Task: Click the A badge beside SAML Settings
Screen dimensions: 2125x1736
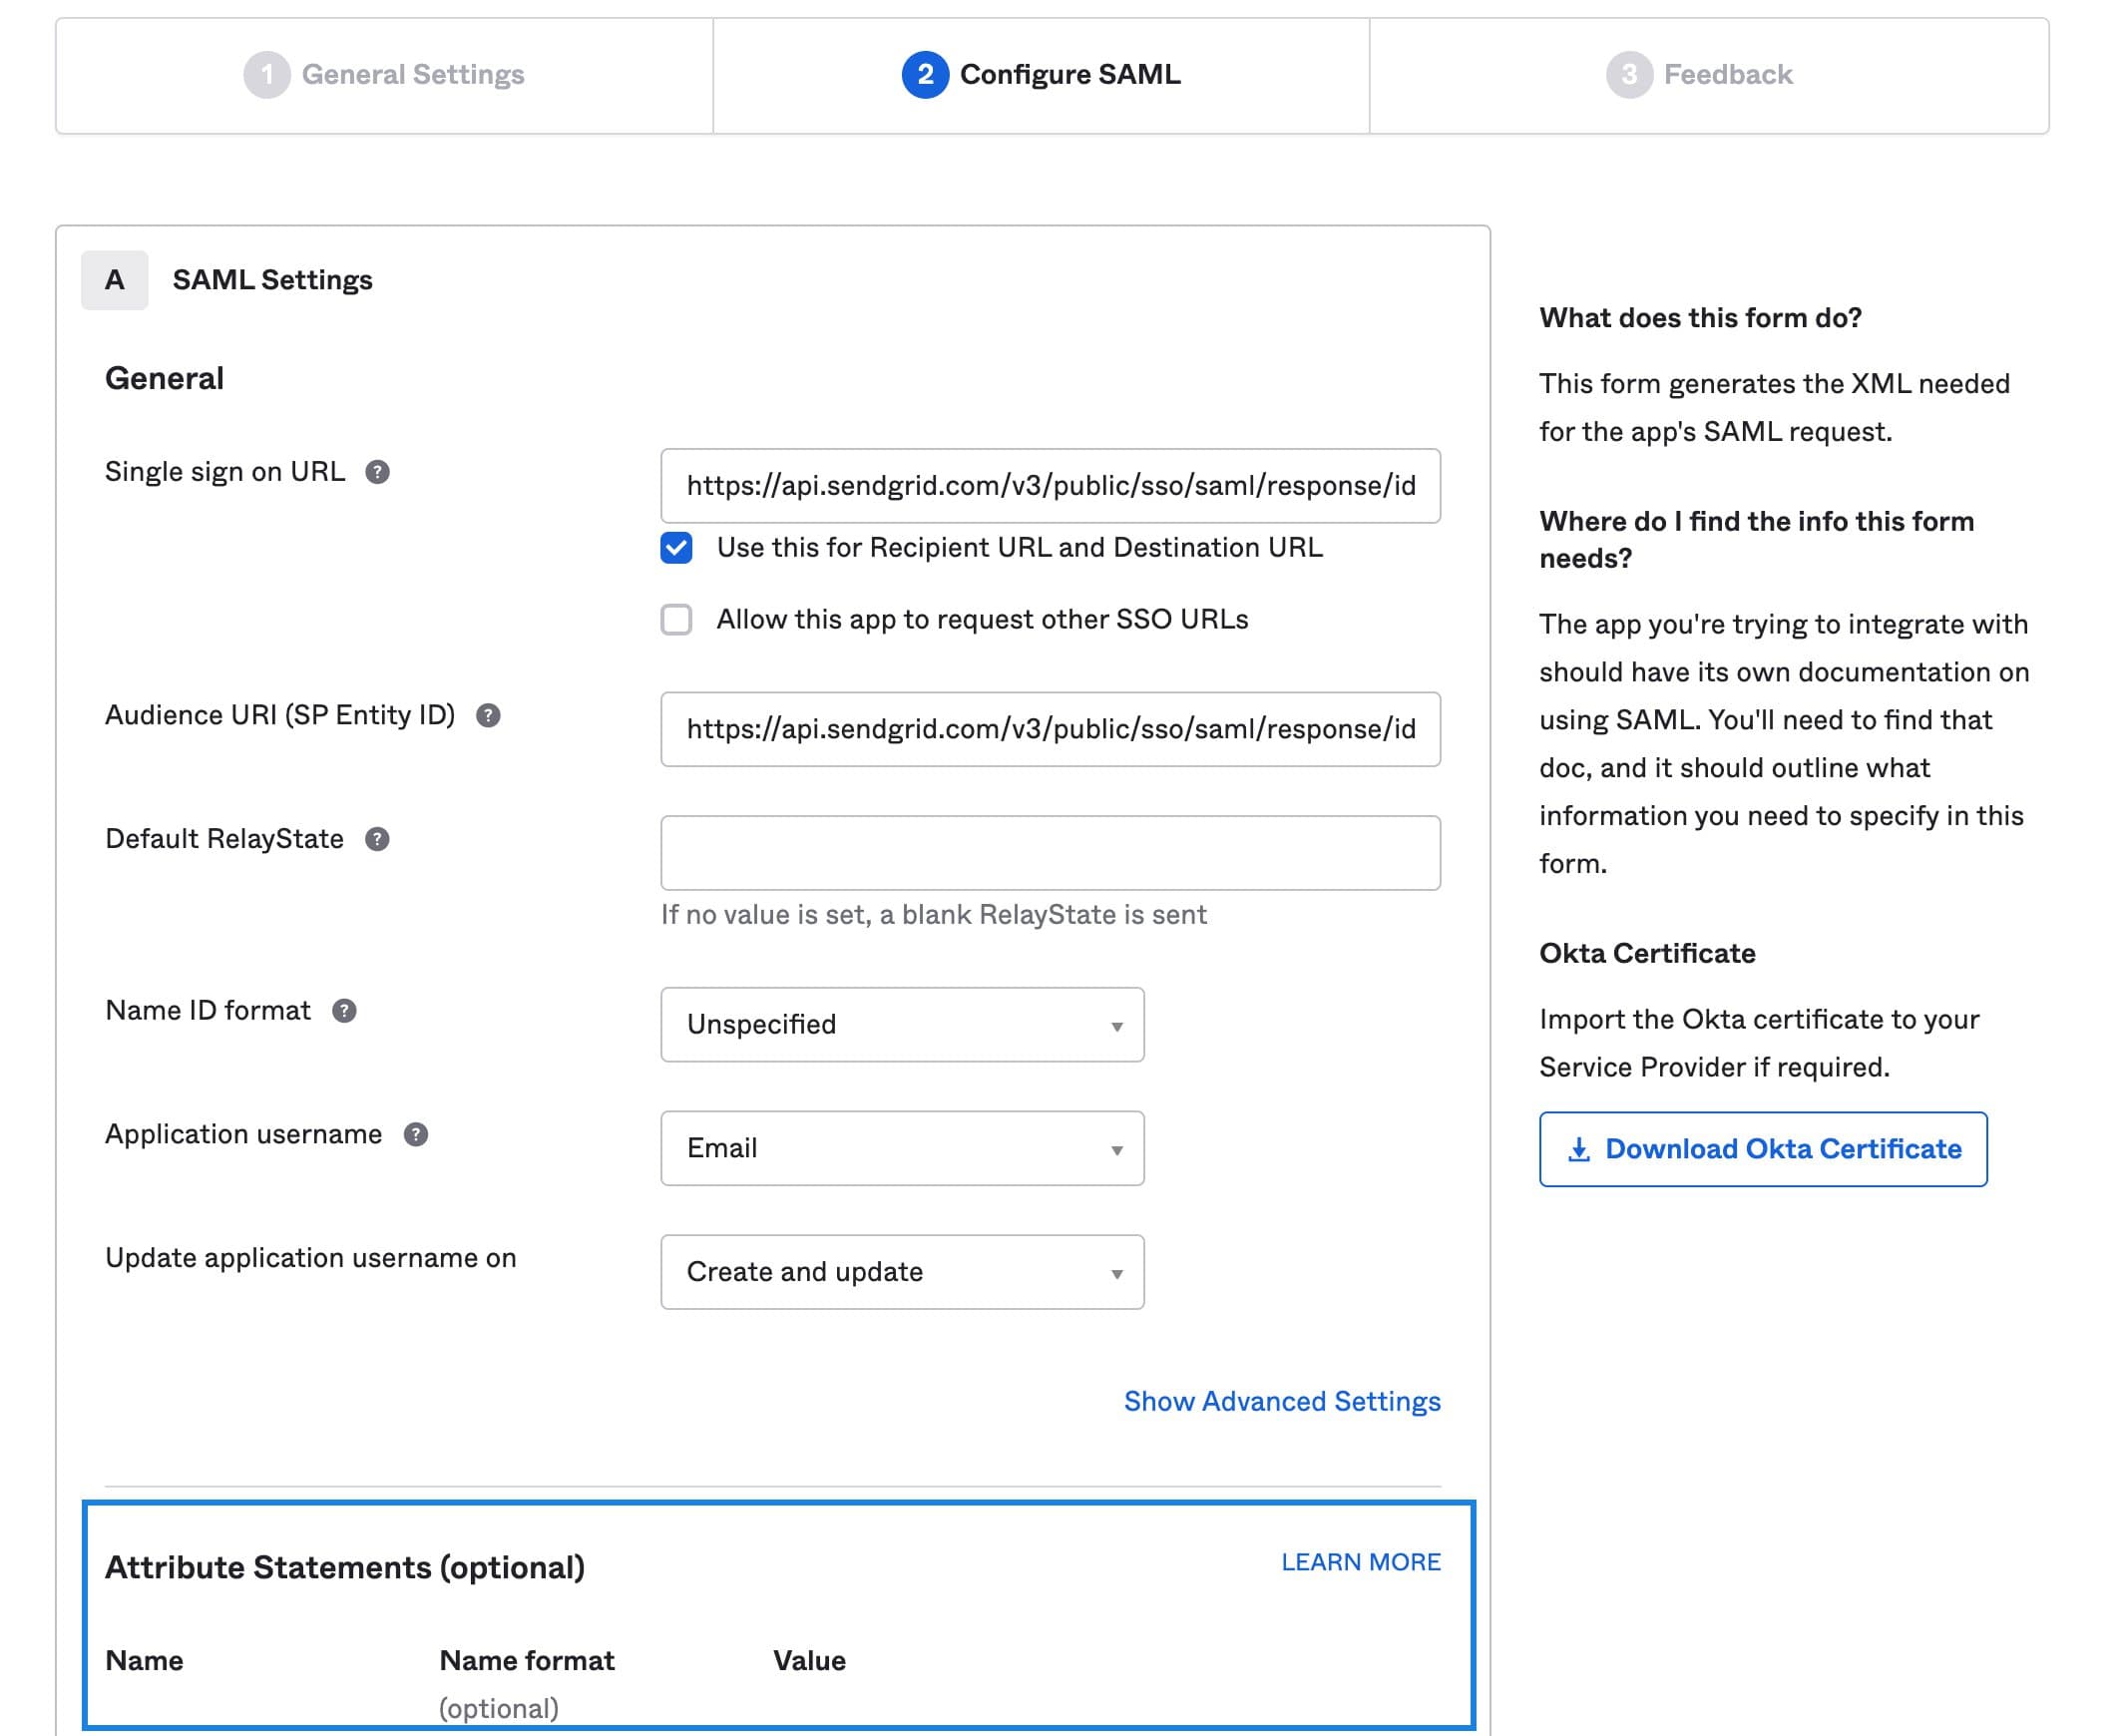Action: [114, 280]
